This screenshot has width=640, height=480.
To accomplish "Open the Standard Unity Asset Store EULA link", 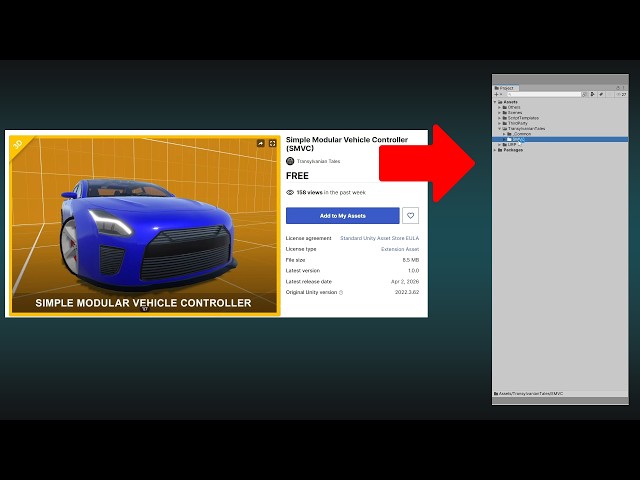I will pos(380,238).
